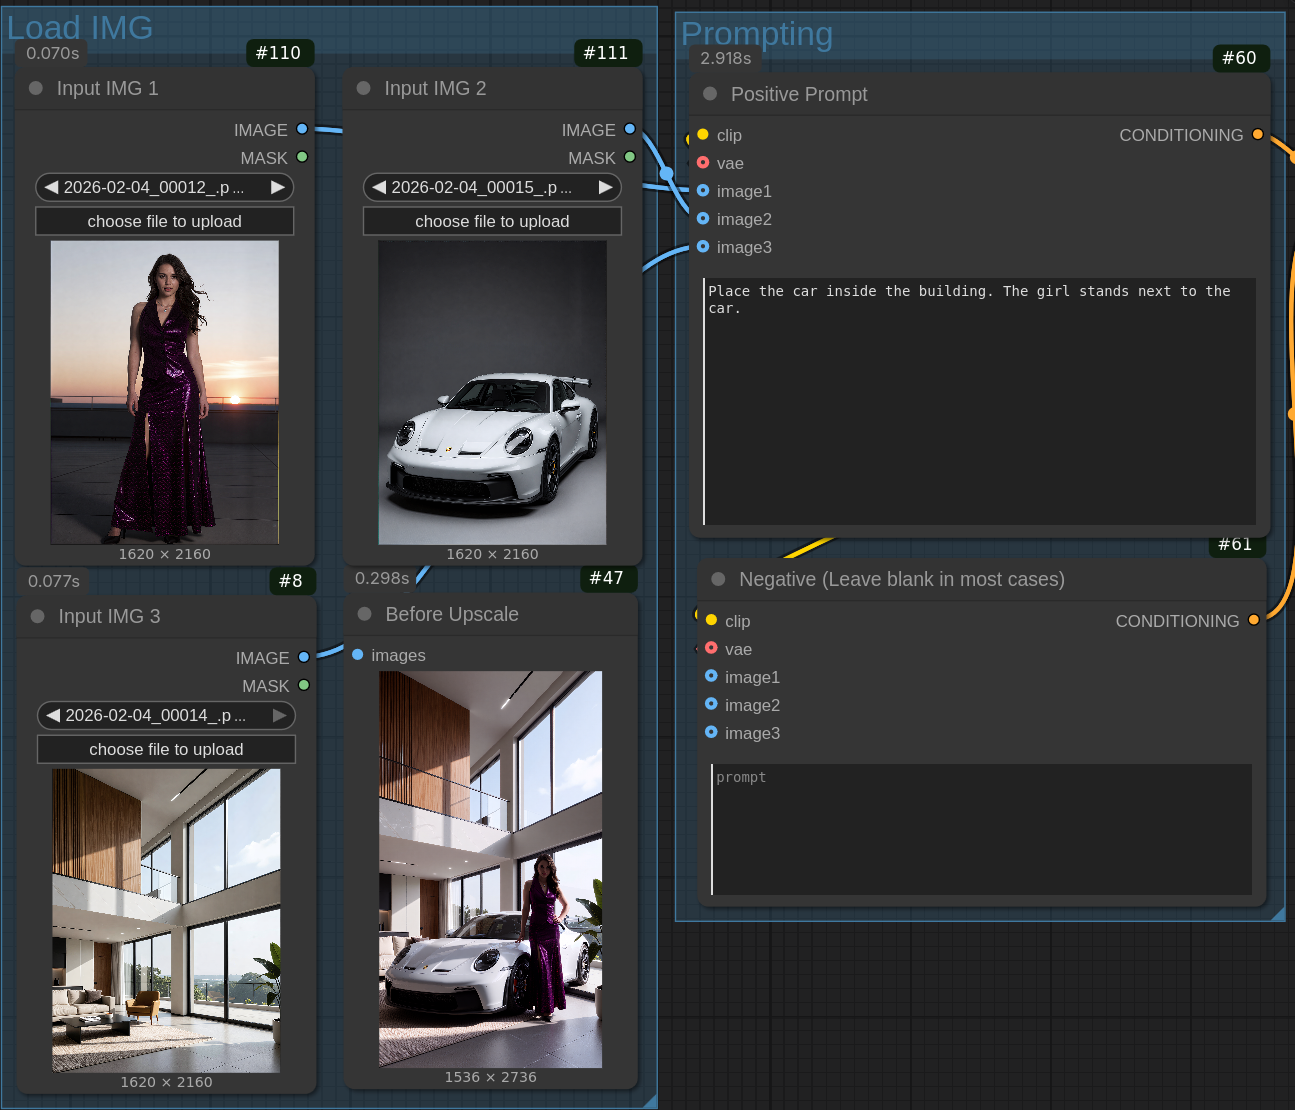Click the CONDITIONING output port of Positive Prompt
The image size is (1295, 1110).
point(1258,134)
